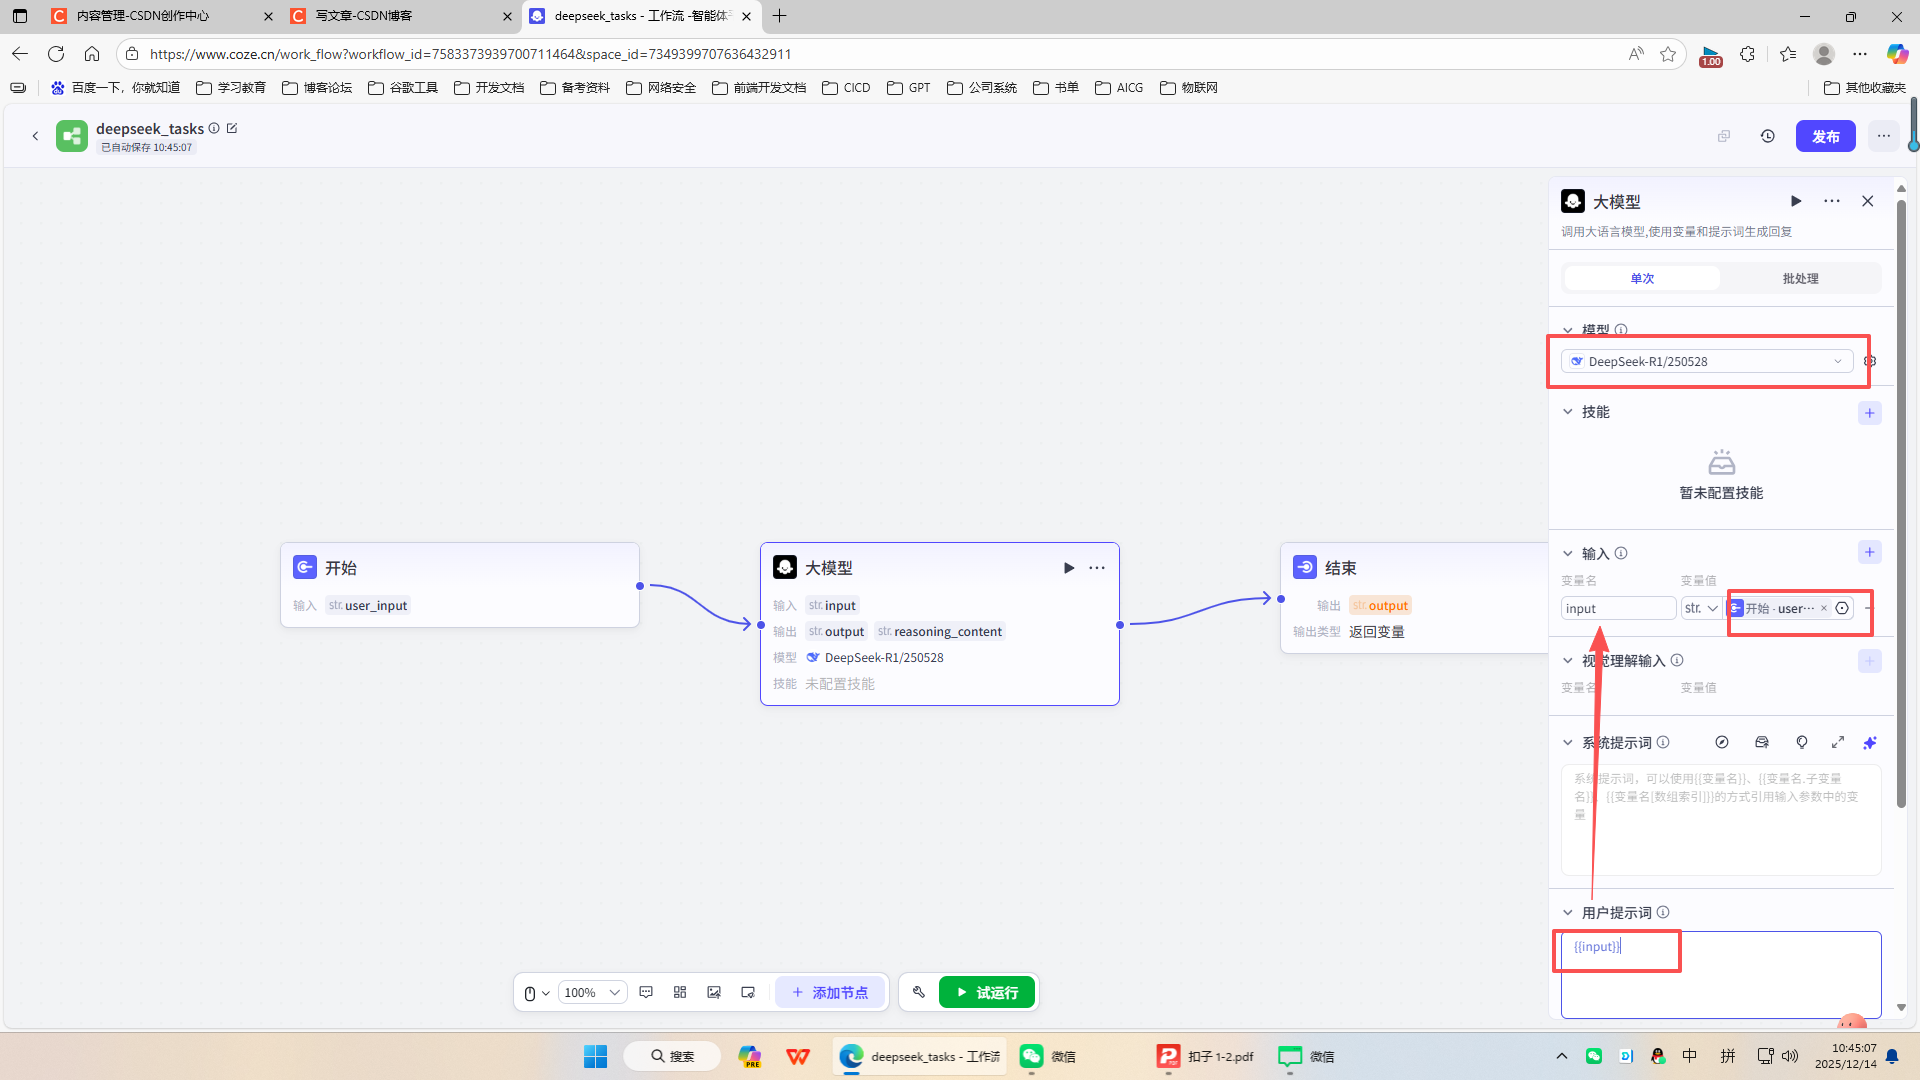Viewport: 1920px width, 1080px height.
Task: Open the str variable type dropdown
Action: pyautogui.click(x=1700, y=608)
